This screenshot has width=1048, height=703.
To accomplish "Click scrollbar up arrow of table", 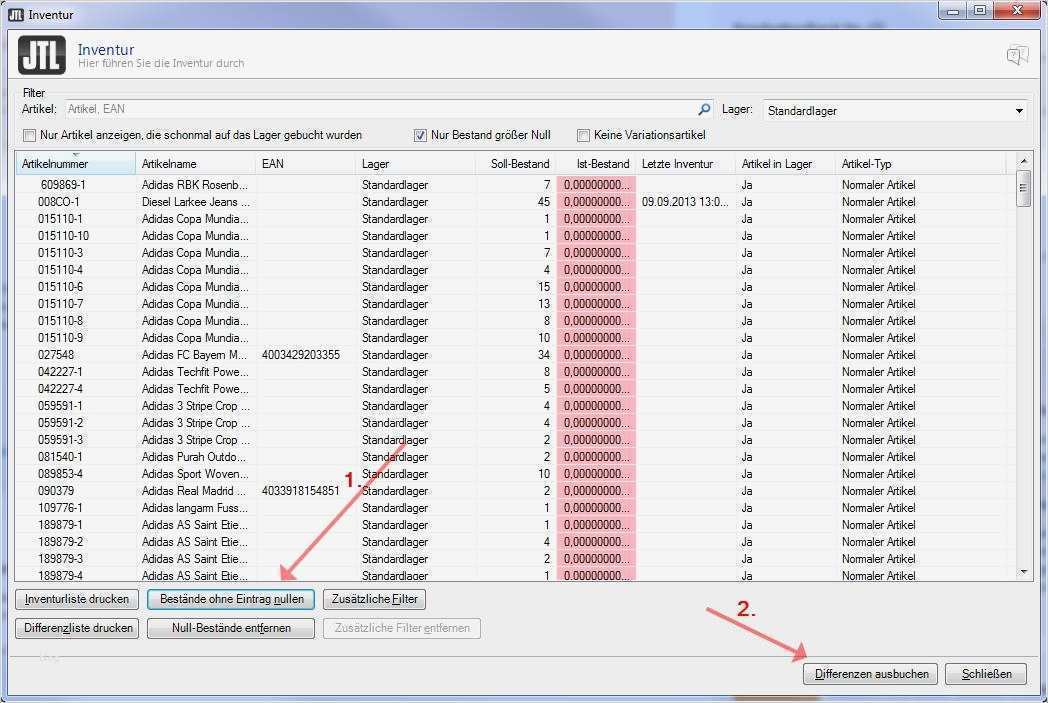I will pos(1023,162).
